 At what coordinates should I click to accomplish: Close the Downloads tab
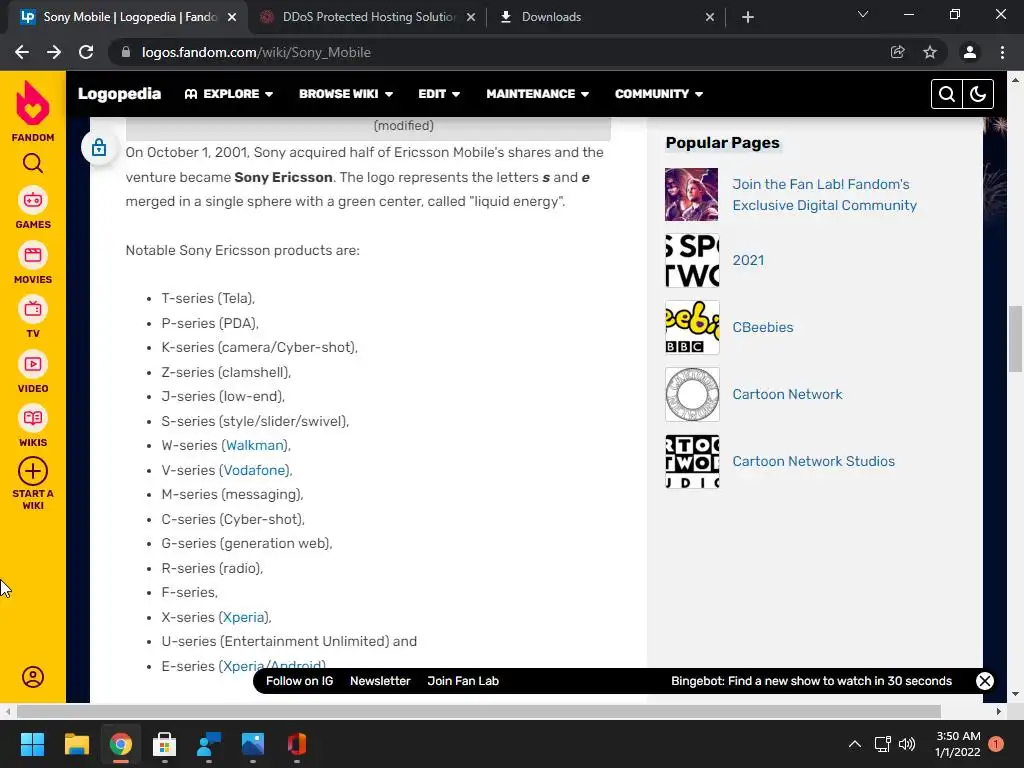tap(710, 17)
